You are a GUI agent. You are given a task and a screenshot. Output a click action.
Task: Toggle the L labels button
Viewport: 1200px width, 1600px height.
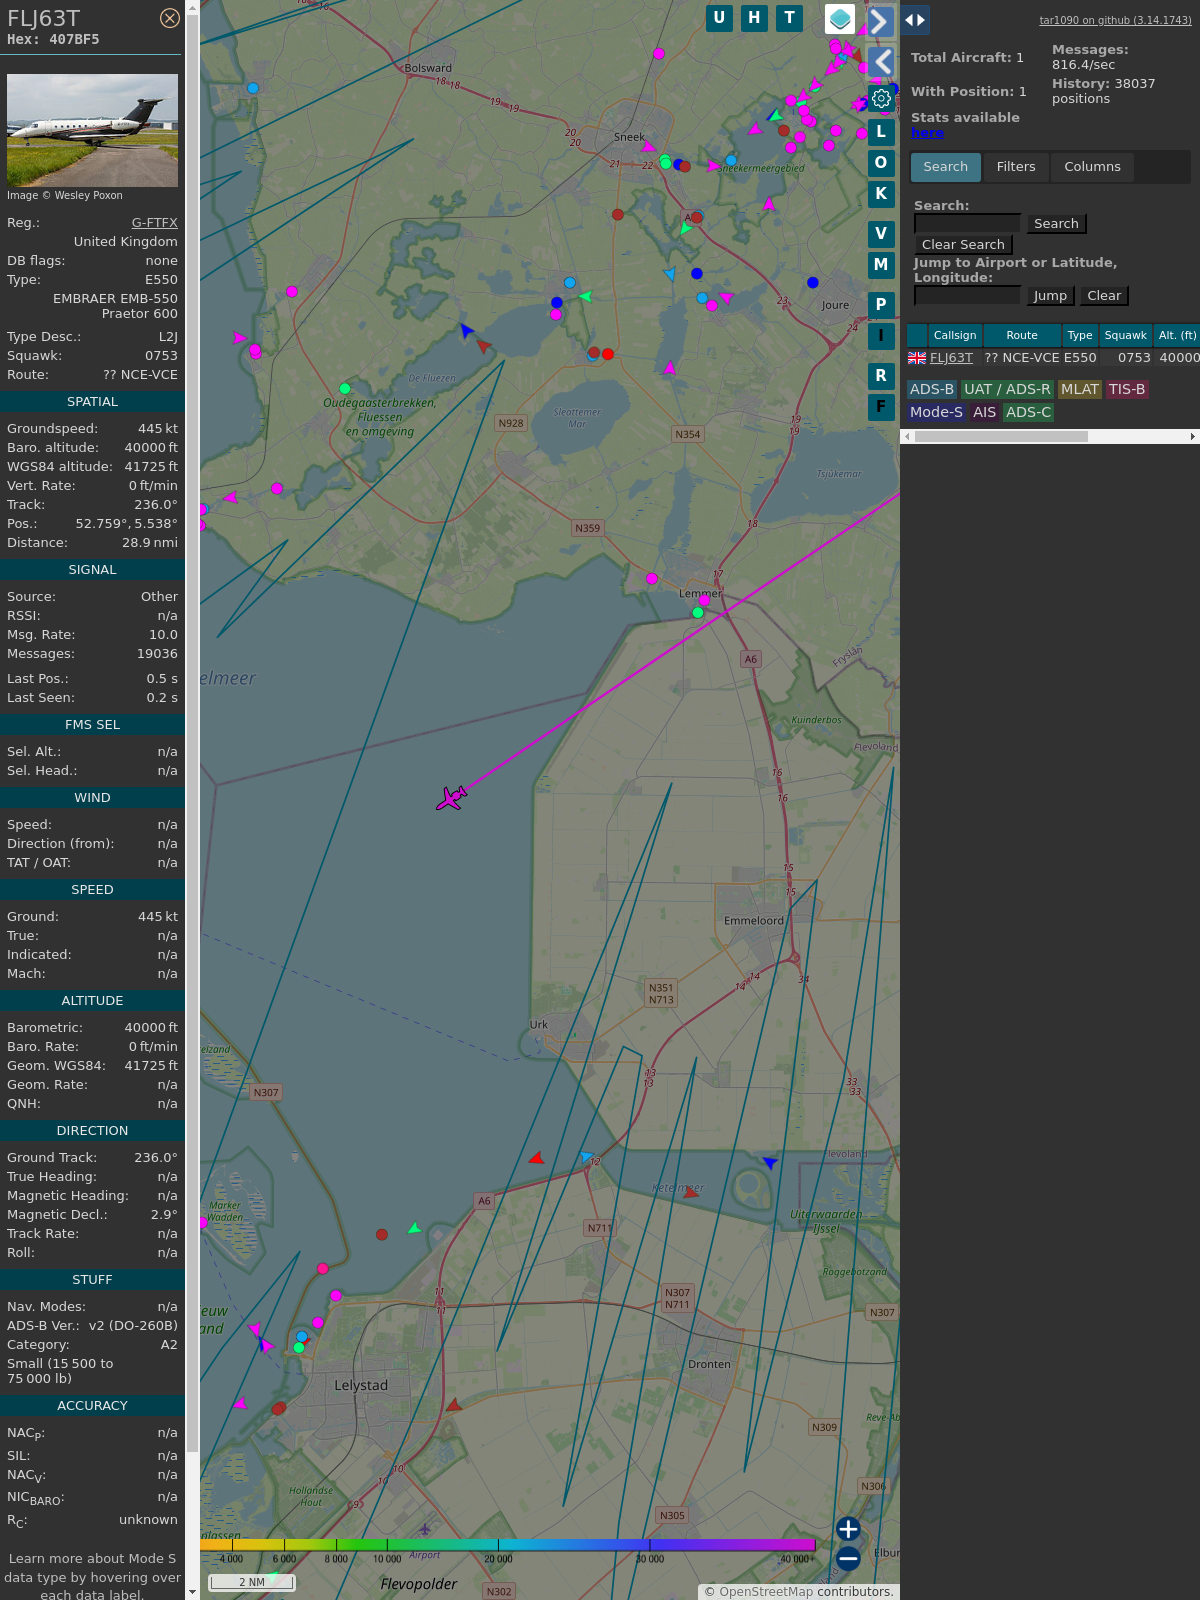pyautogui.click(x=881, y=132)
